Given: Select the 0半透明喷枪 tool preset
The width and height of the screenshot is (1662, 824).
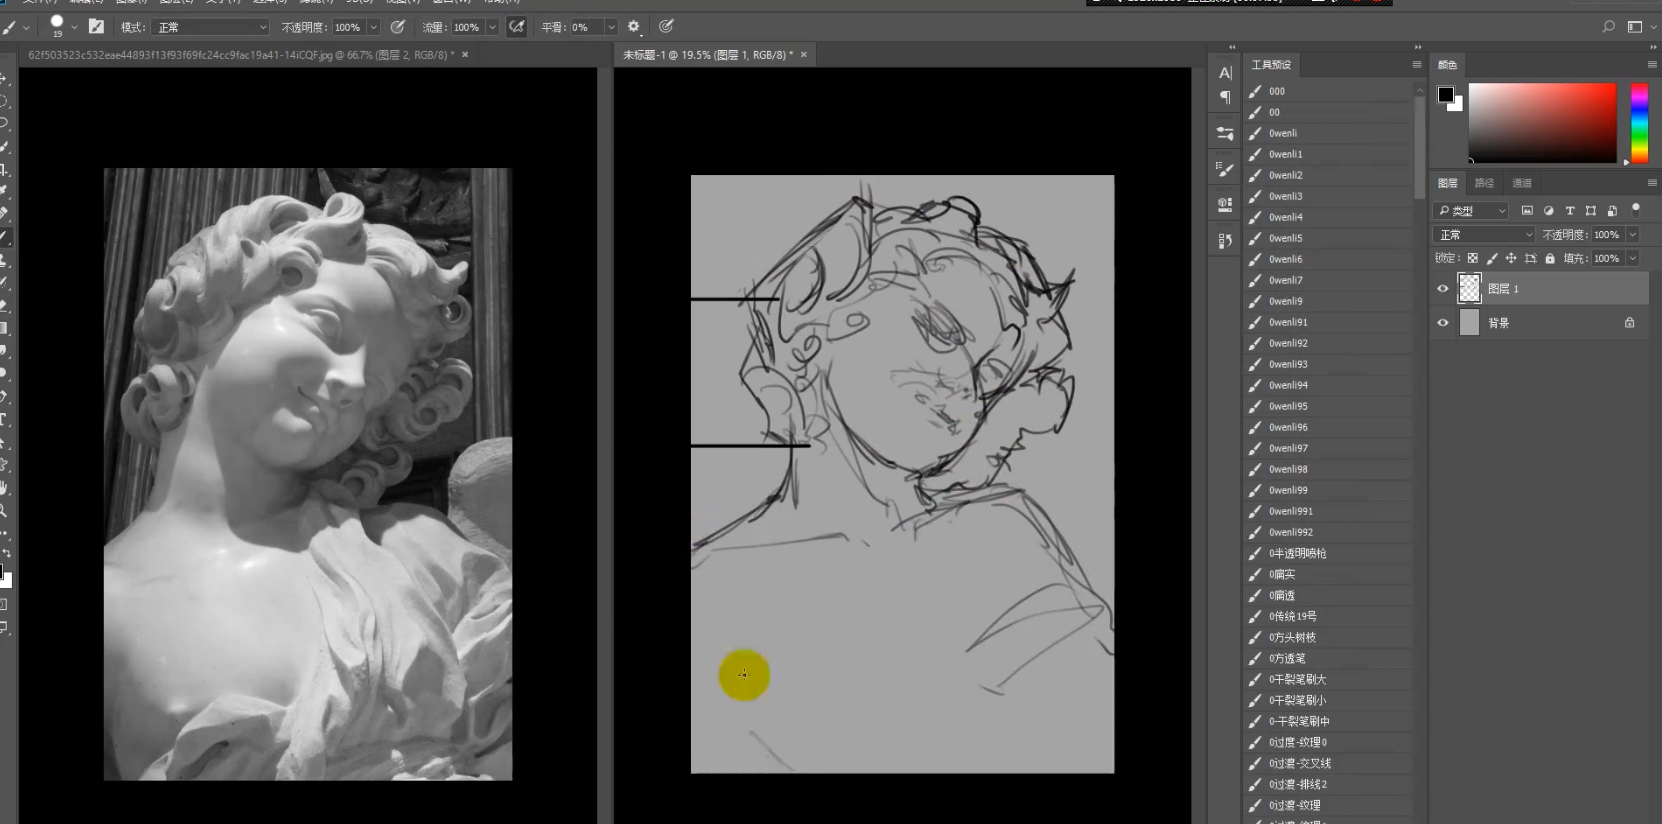Looking at the screenshot, I should coord(1328,553).
